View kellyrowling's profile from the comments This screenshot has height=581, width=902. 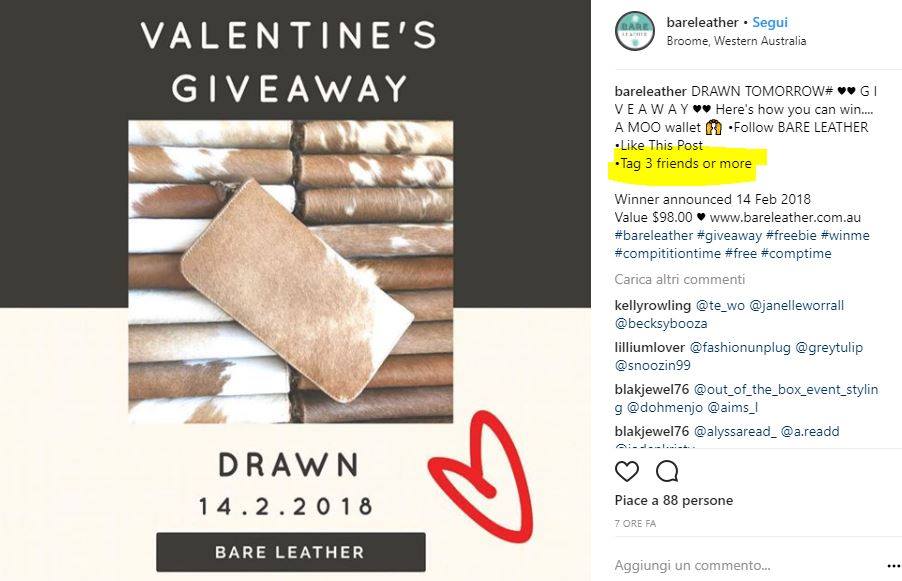(652, 305)
